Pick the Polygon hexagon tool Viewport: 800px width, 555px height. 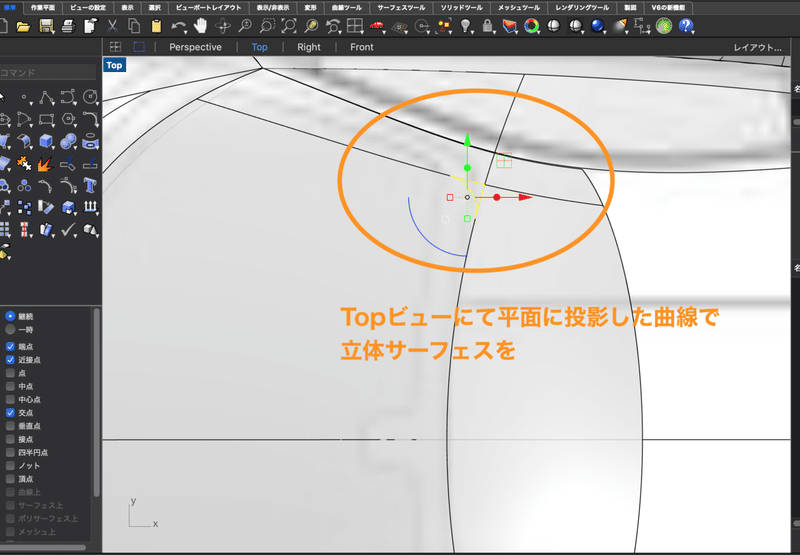pos(68,119)
